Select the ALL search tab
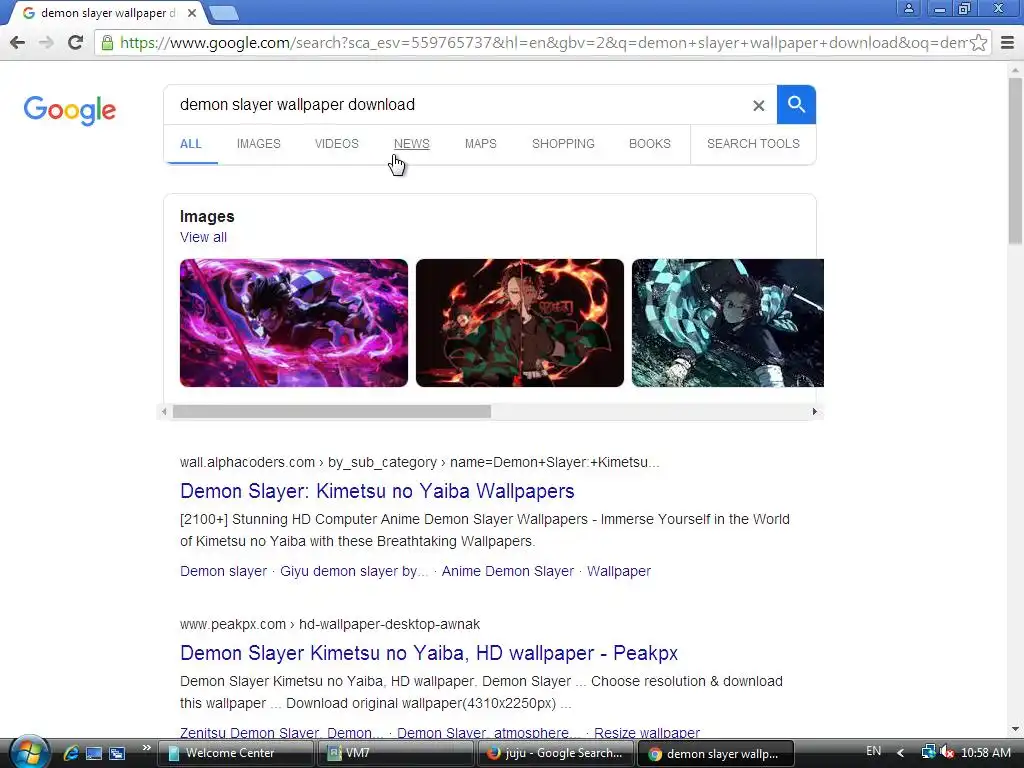This screenshot has height=768, width=1024. (x=191, y=144)
